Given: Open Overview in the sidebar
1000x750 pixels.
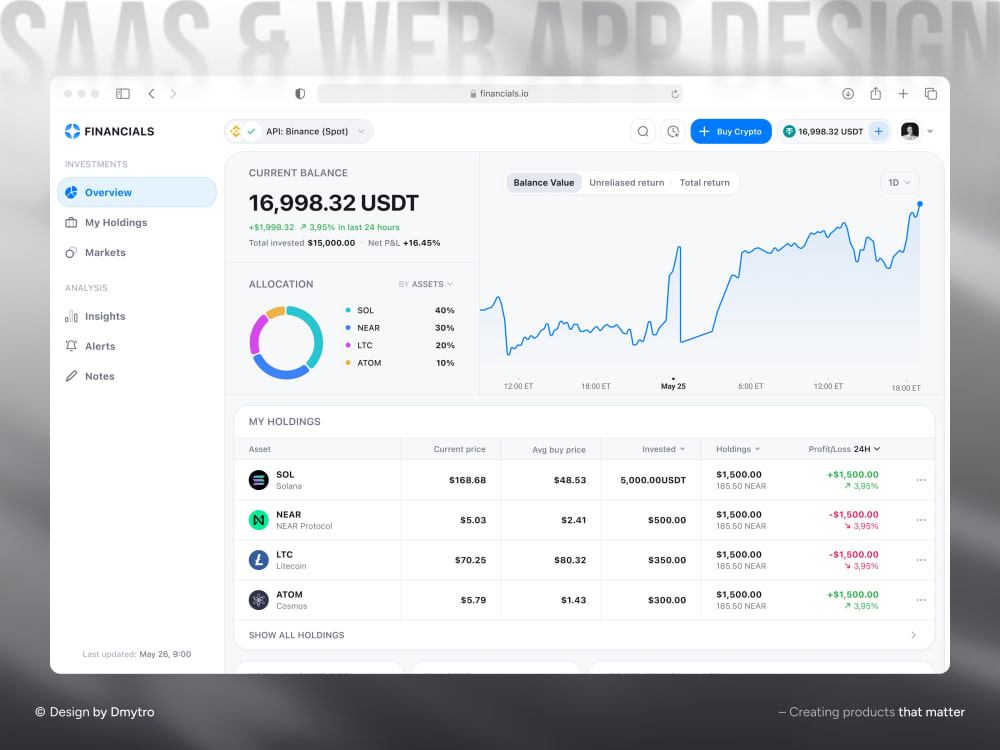Looking at the screenshot, I should tap(137, 193).
